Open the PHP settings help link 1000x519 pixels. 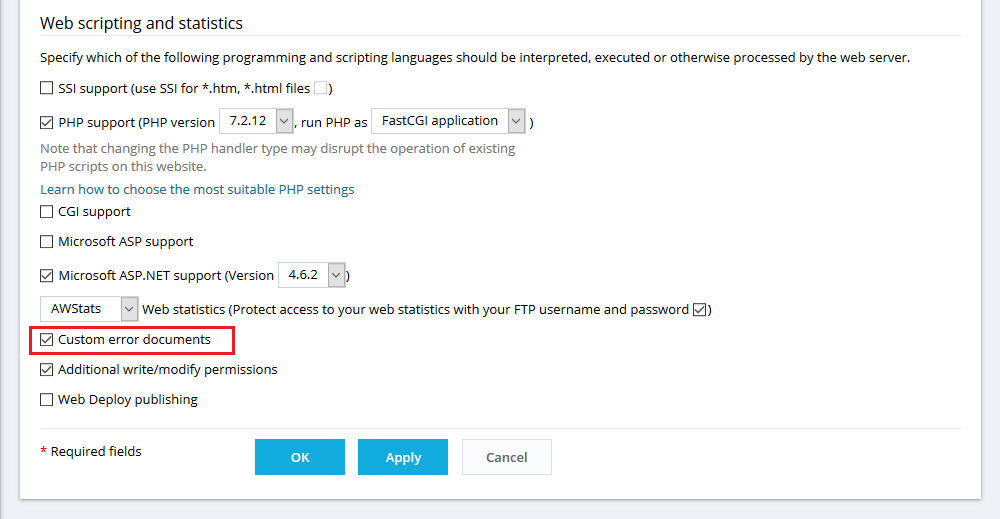click(197, 189)
